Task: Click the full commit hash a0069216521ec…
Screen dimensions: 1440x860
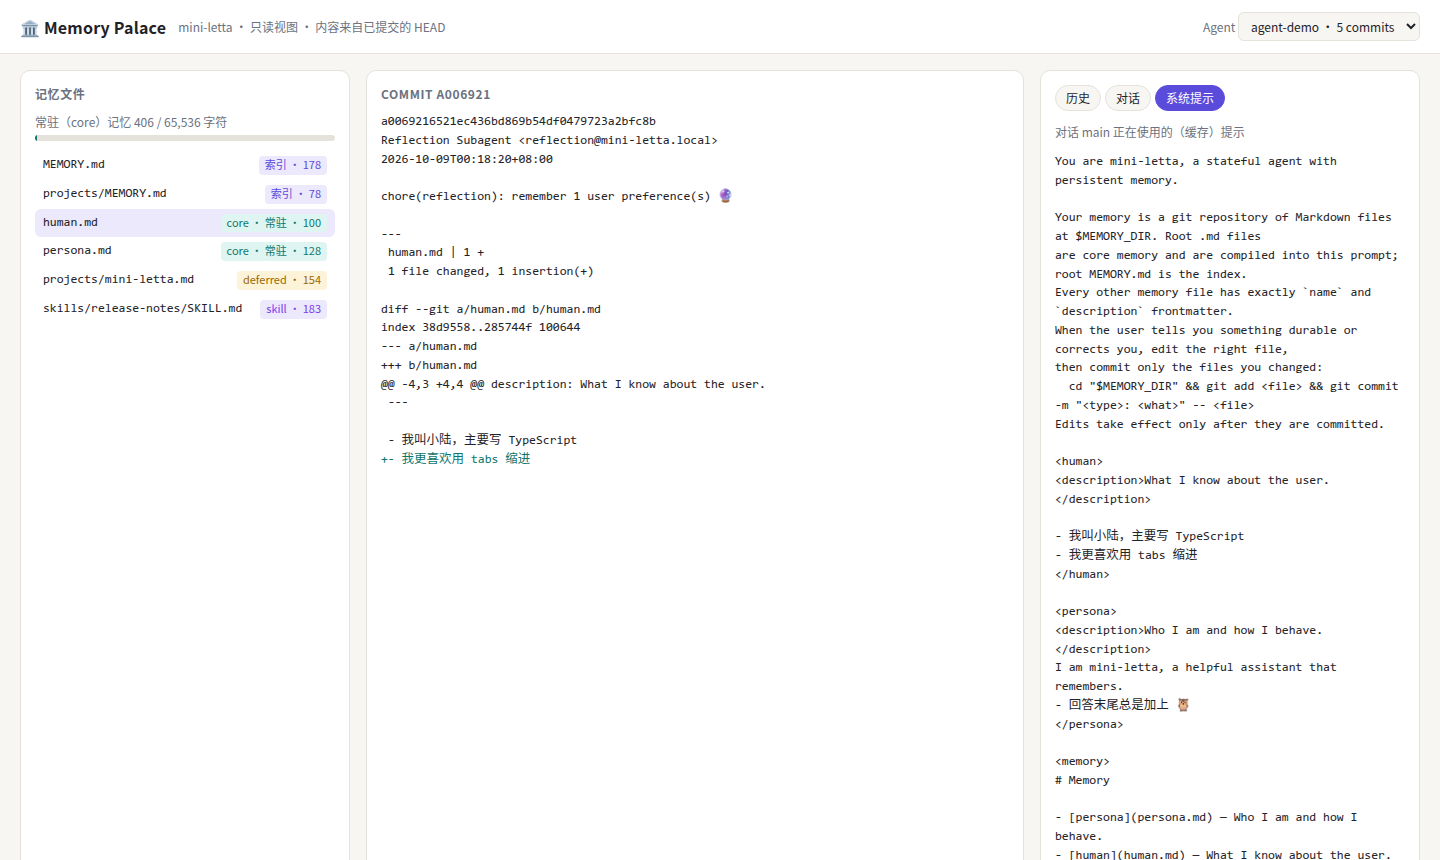Action: pyautogui.click(x=518, y=121)
